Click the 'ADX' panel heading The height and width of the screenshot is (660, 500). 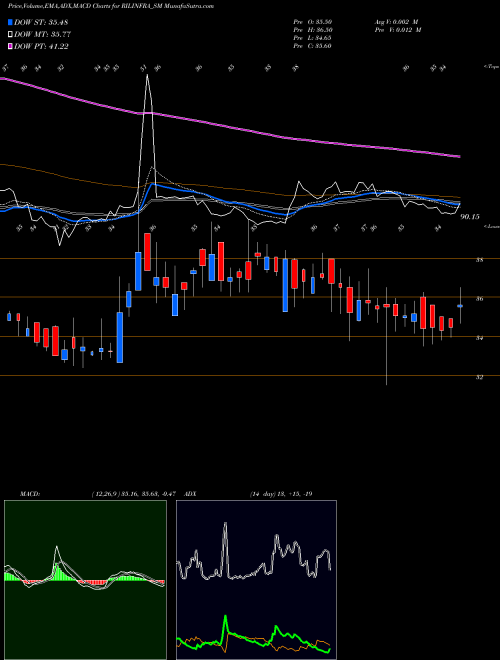(191, 494)
